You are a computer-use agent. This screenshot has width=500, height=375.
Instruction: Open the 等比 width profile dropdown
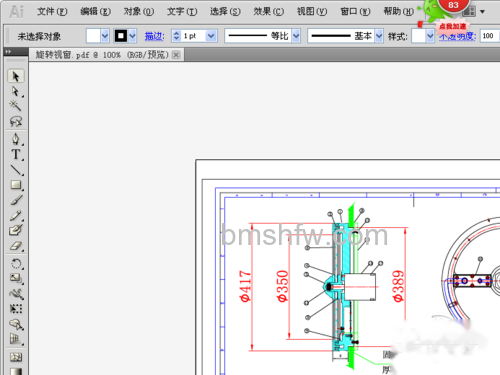[x=296, y=36]
